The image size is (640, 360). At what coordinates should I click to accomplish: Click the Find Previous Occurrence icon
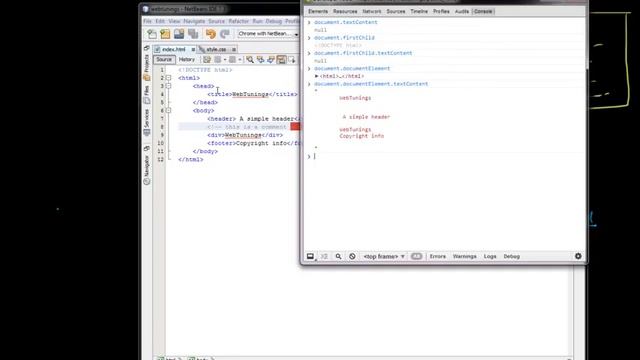point(260,60)
